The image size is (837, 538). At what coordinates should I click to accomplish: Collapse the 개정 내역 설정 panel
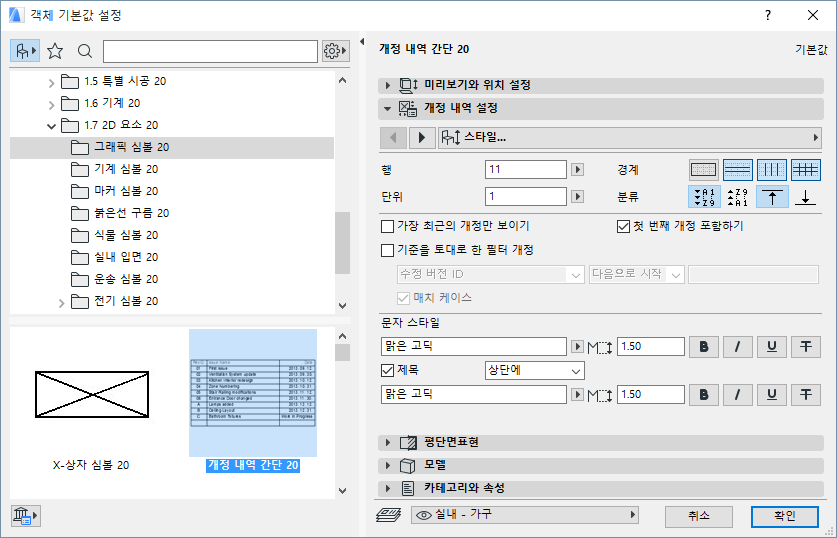tap(388, 109)
